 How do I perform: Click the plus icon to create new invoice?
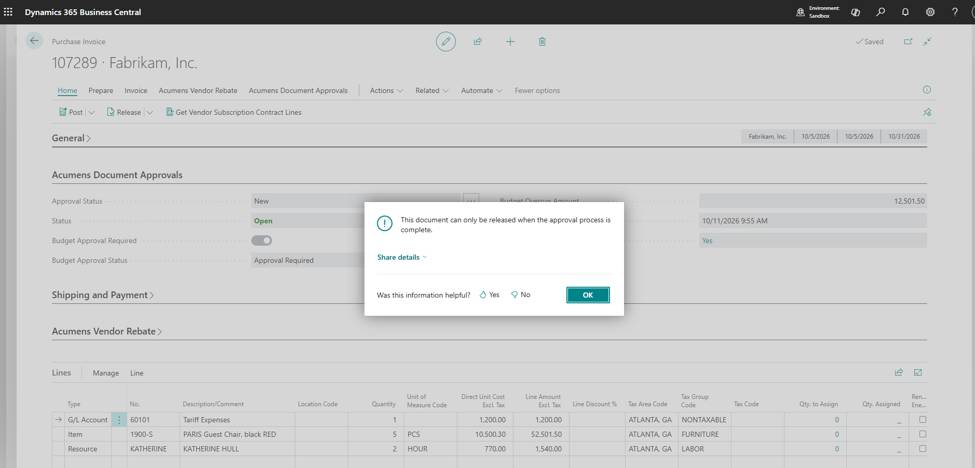510,42
